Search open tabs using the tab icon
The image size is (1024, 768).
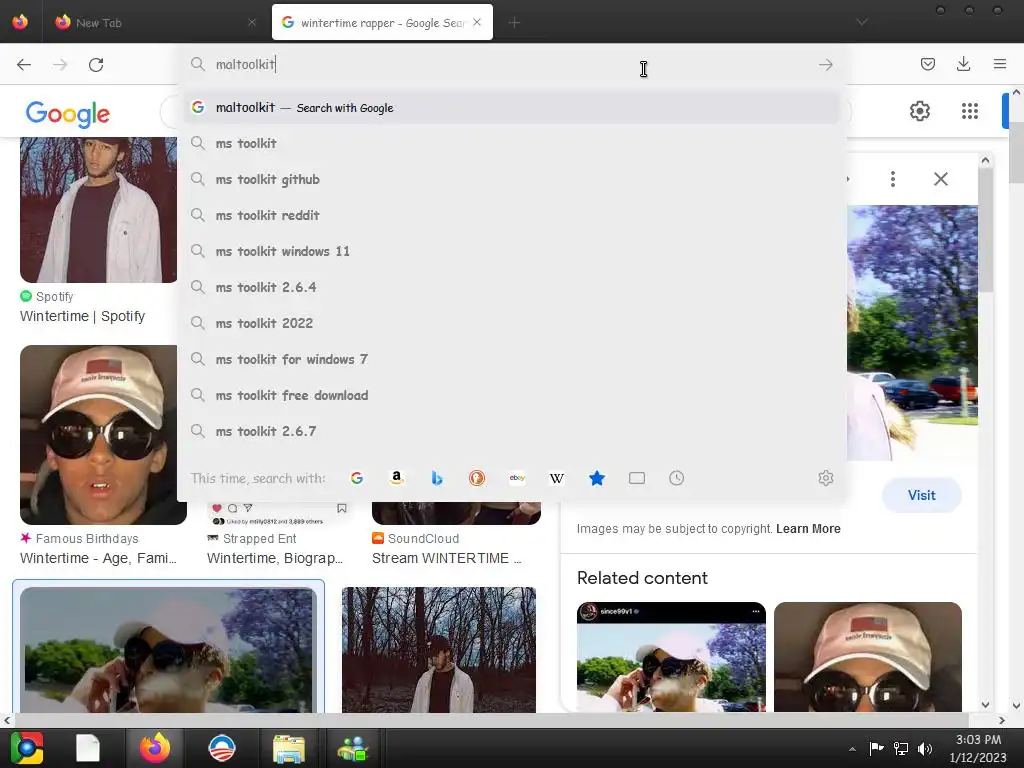(x=637, y=478)
